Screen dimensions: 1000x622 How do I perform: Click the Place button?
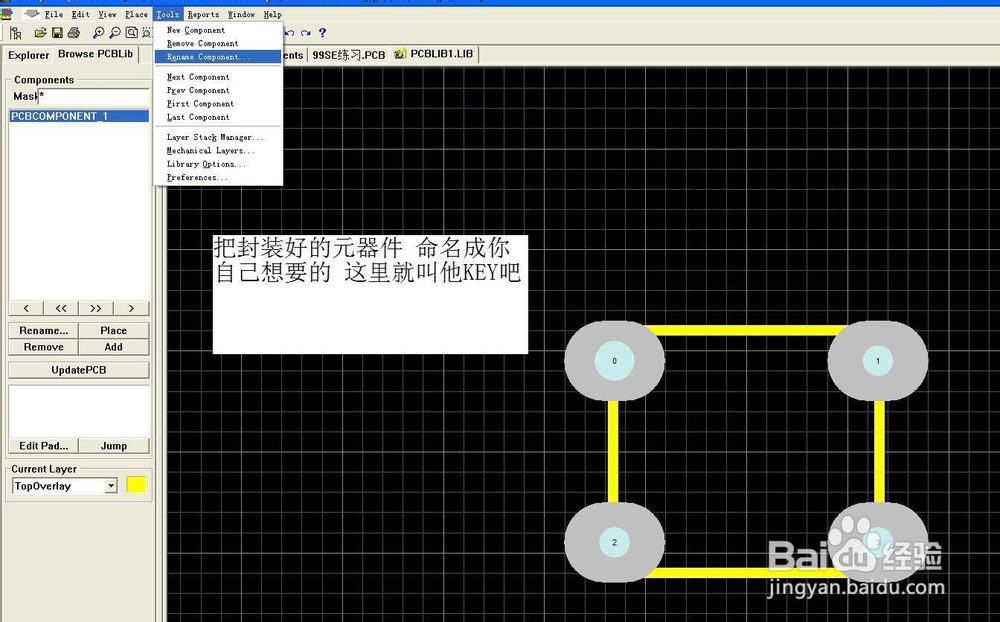pyautogui.click(x=114, y=330)
